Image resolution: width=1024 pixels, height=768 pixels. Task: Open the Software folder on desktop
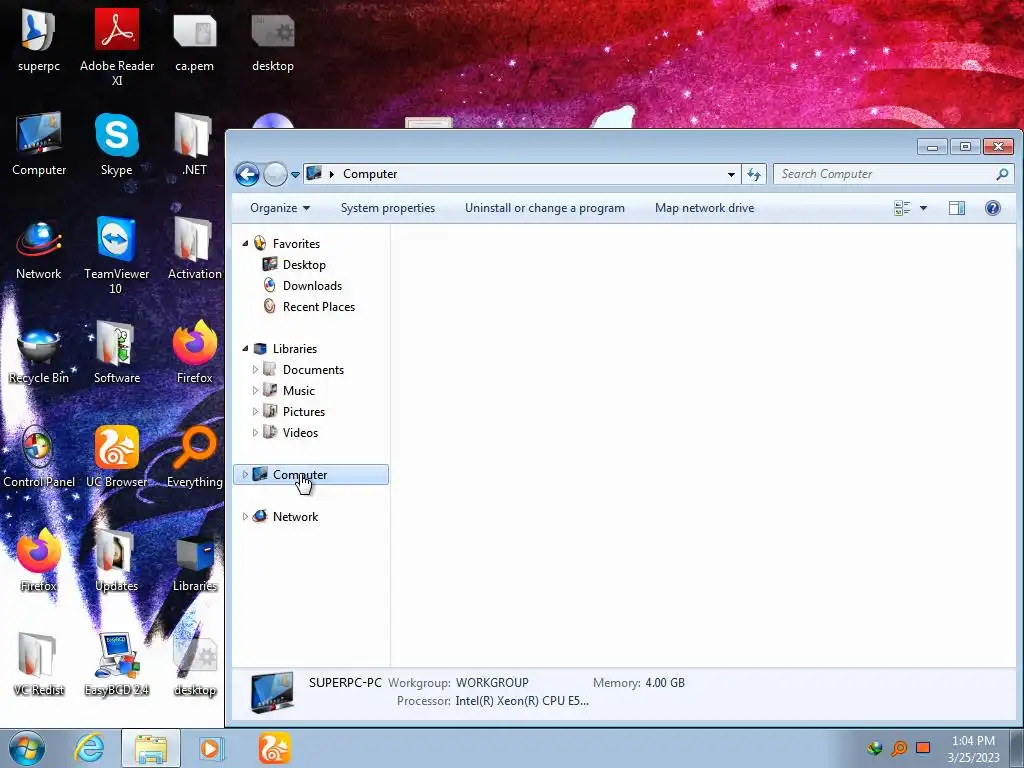tap(117, 352)
